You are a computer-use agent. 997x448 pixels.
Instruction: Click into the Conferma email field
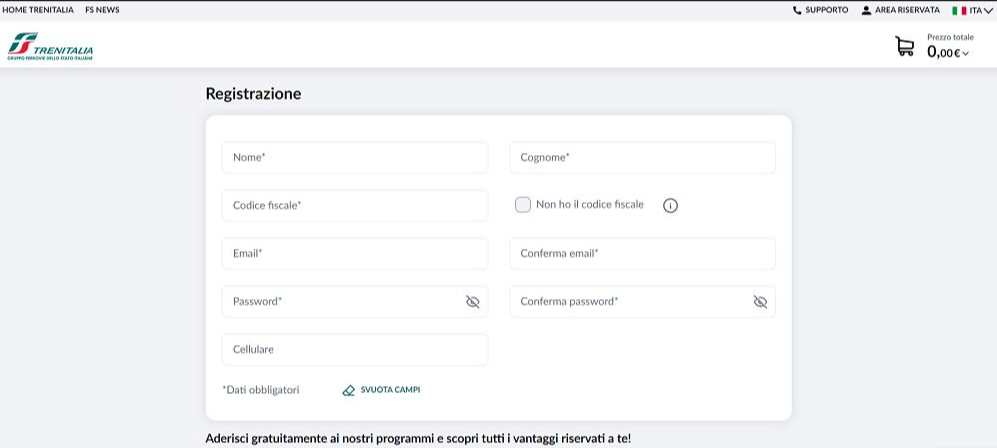point(642,254)
